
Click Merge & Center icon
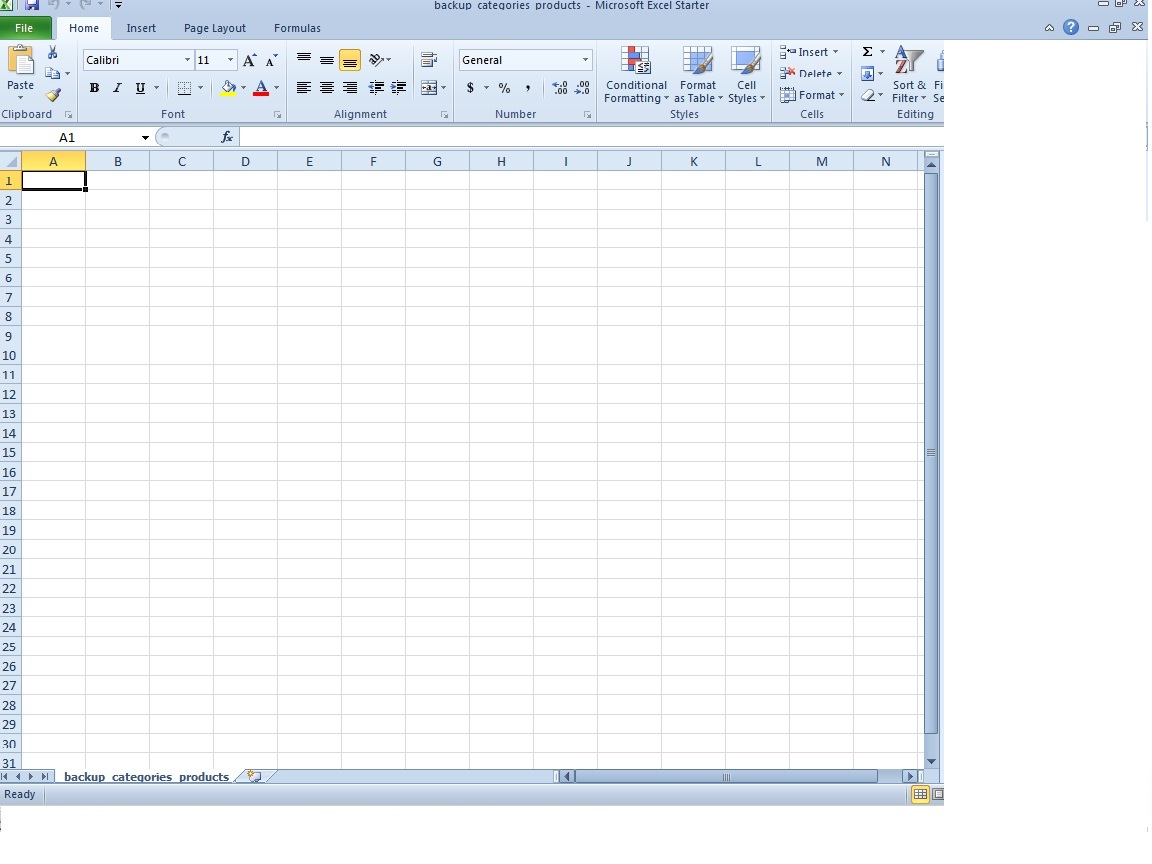click(x=429, y=88)
